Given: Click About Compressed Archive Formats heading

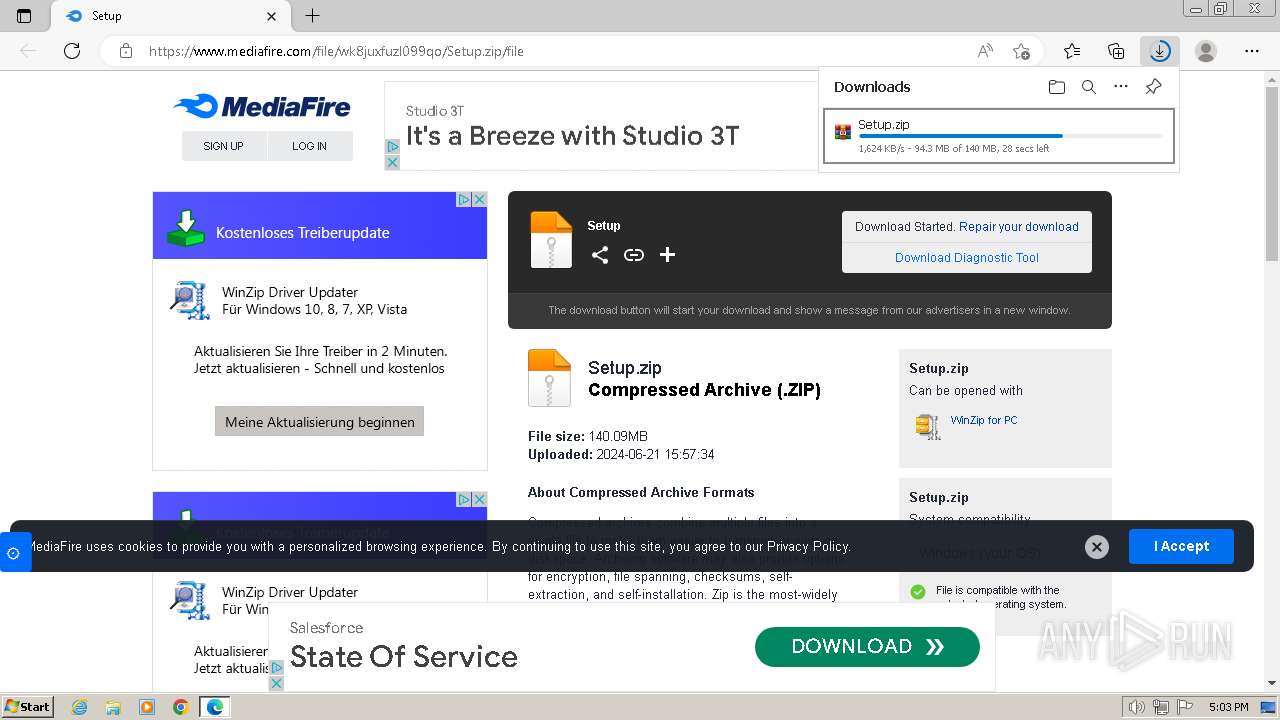Looking at the screenshot, I should [641, 492].
